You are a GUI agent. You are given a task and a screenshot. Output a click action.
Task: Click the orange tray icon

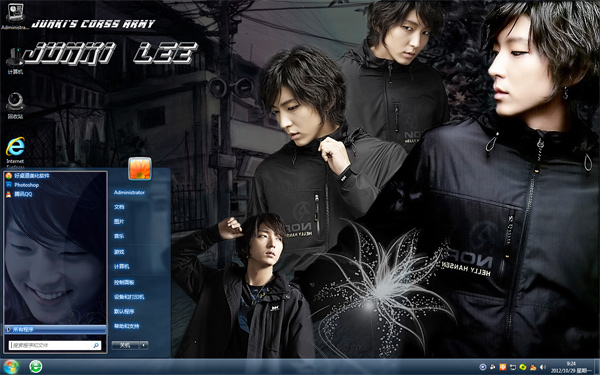coord(502,367)
